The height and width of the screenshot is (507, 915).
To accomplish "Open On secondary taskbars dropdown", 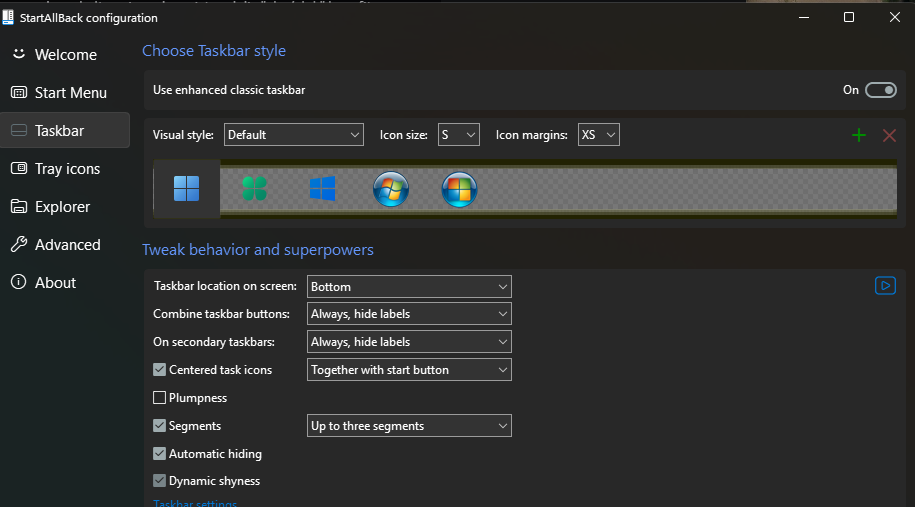I will [x=409, y=342].
